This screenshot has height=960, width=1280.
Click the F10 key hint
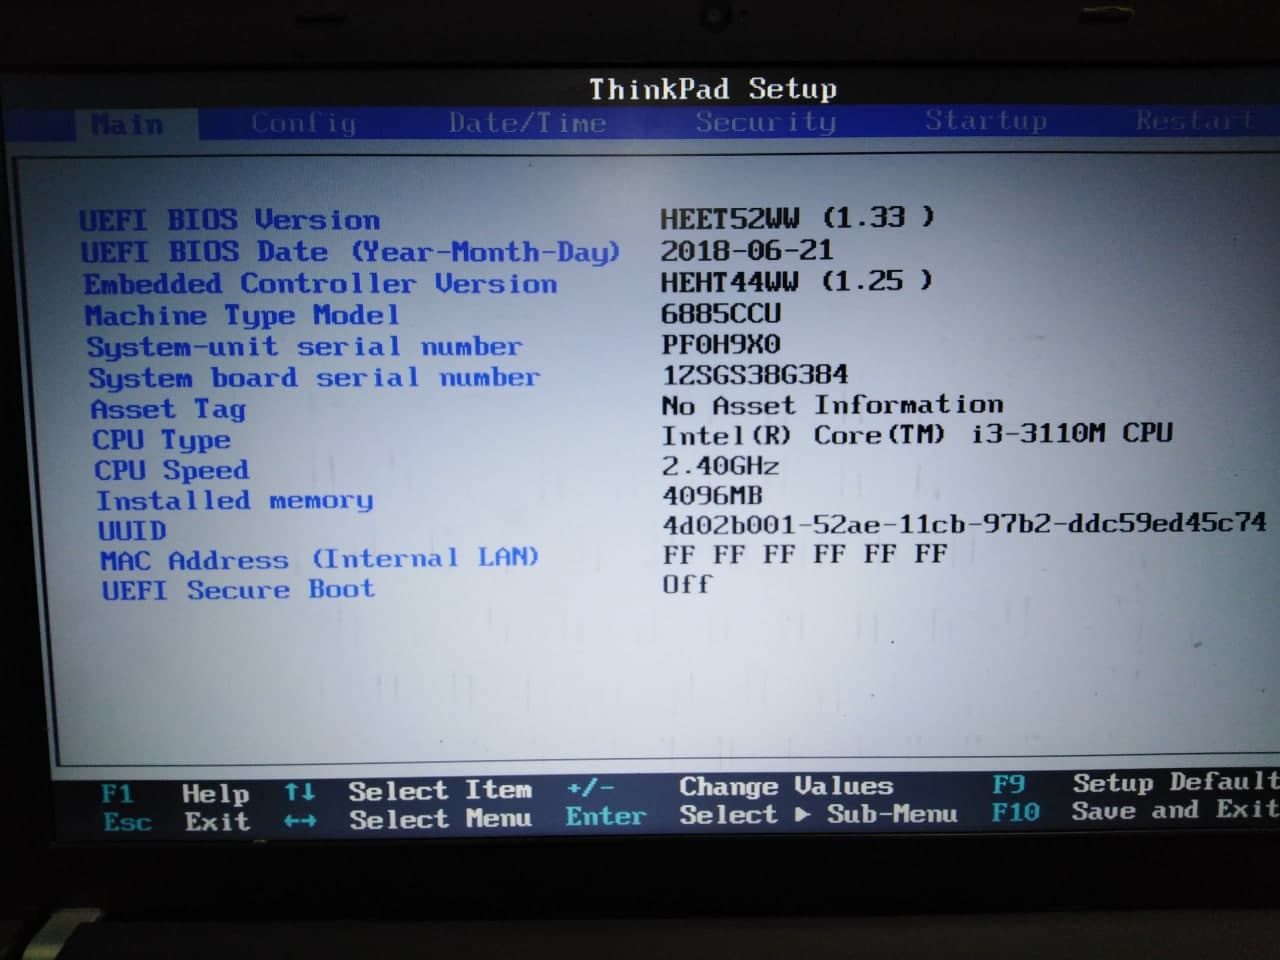coord(1016,813)
